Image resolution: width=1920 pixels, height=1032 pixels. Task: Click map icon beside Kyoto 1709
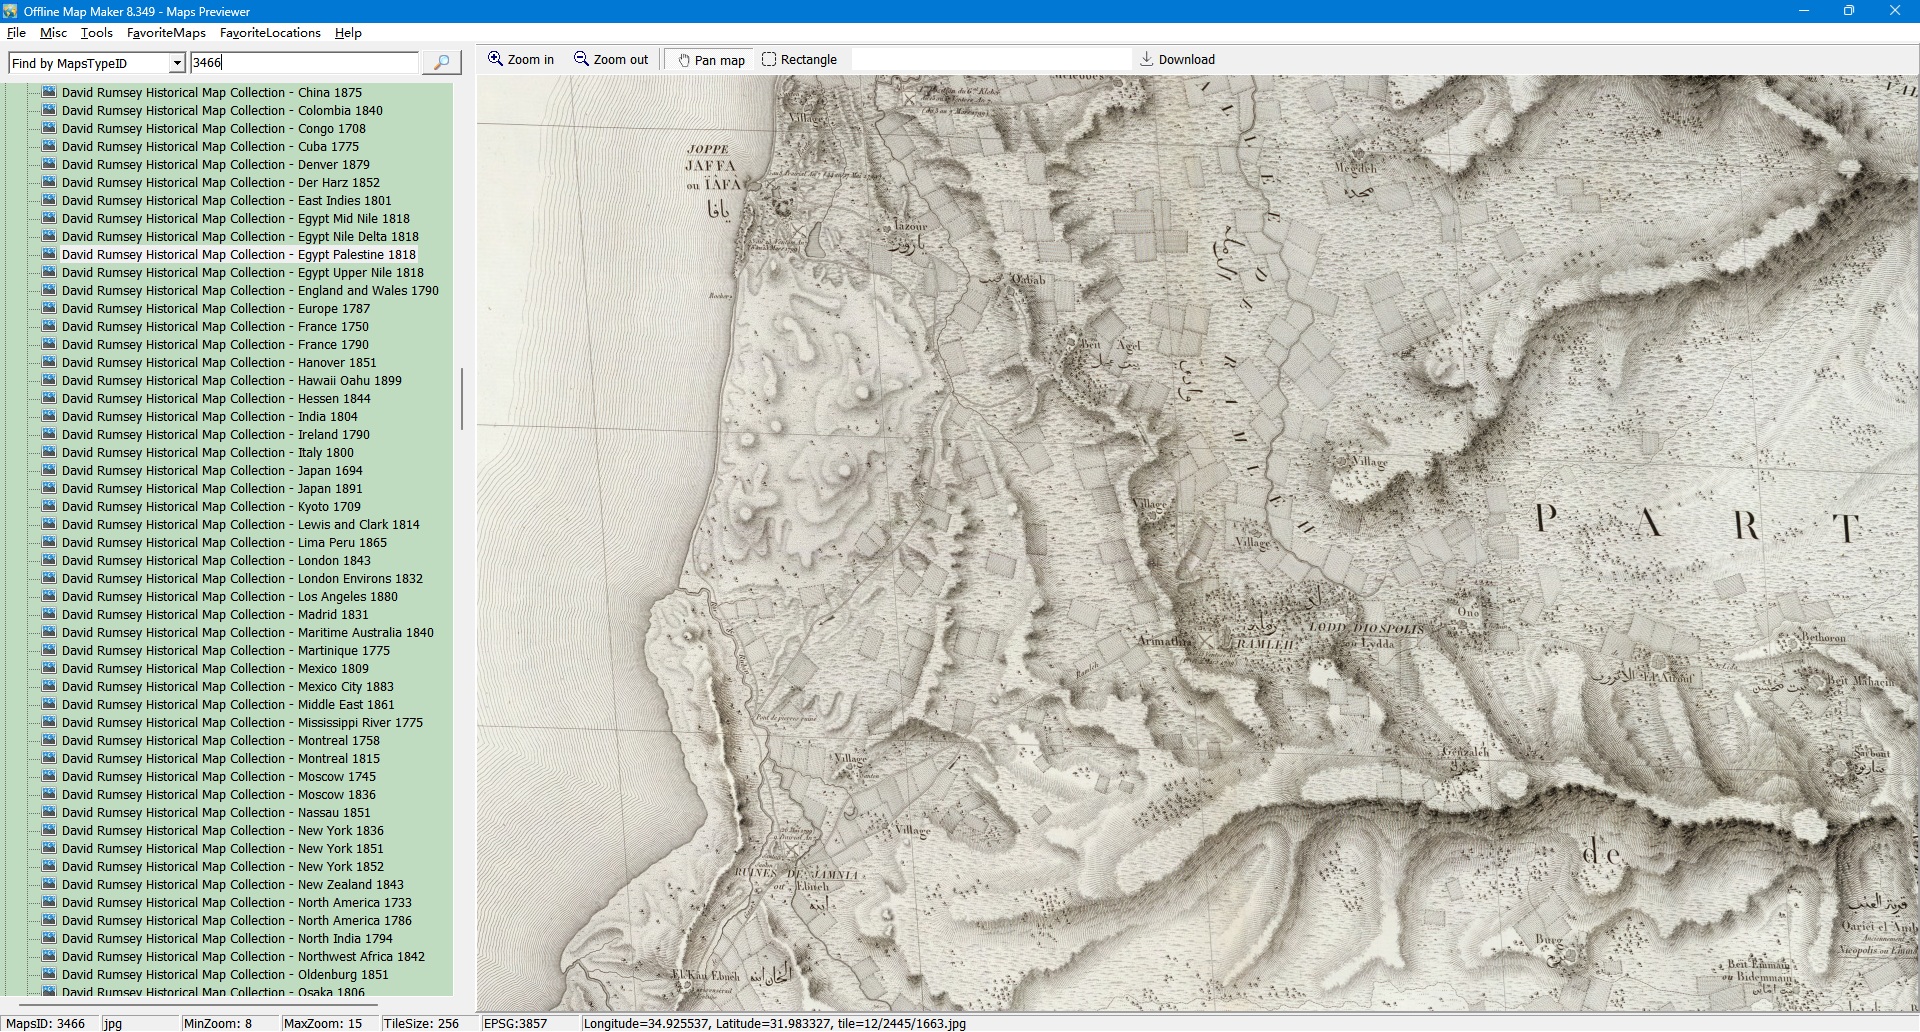[x=49, y=506]
